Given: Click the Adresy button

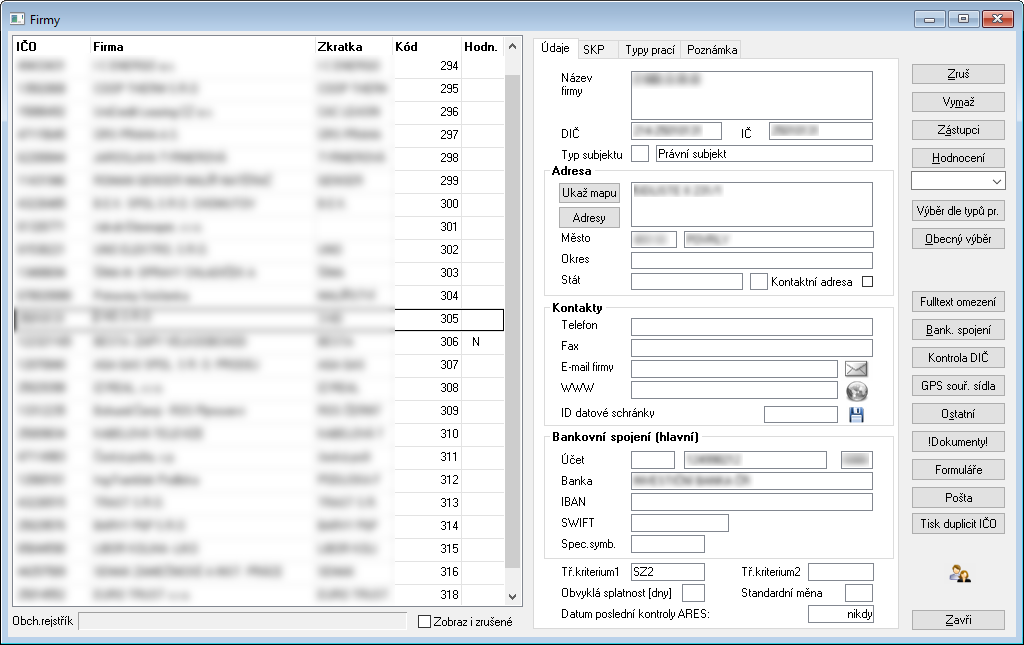Looking at the screenshot, I should tap(589, 218).
